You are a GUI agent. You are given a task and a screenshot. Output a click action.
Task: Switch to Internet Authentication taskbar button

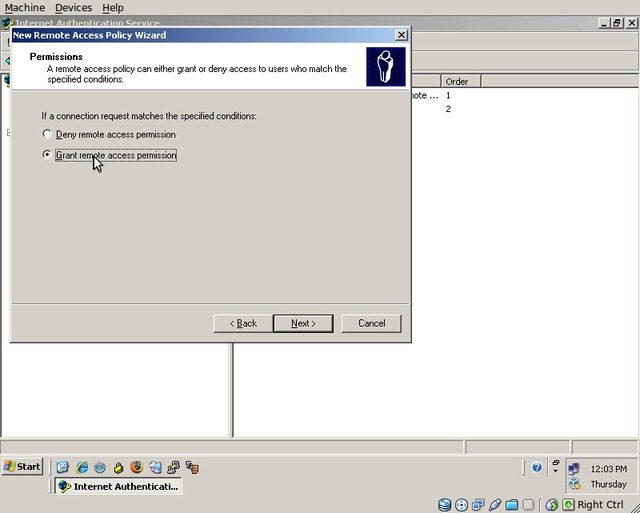point(118,486)
